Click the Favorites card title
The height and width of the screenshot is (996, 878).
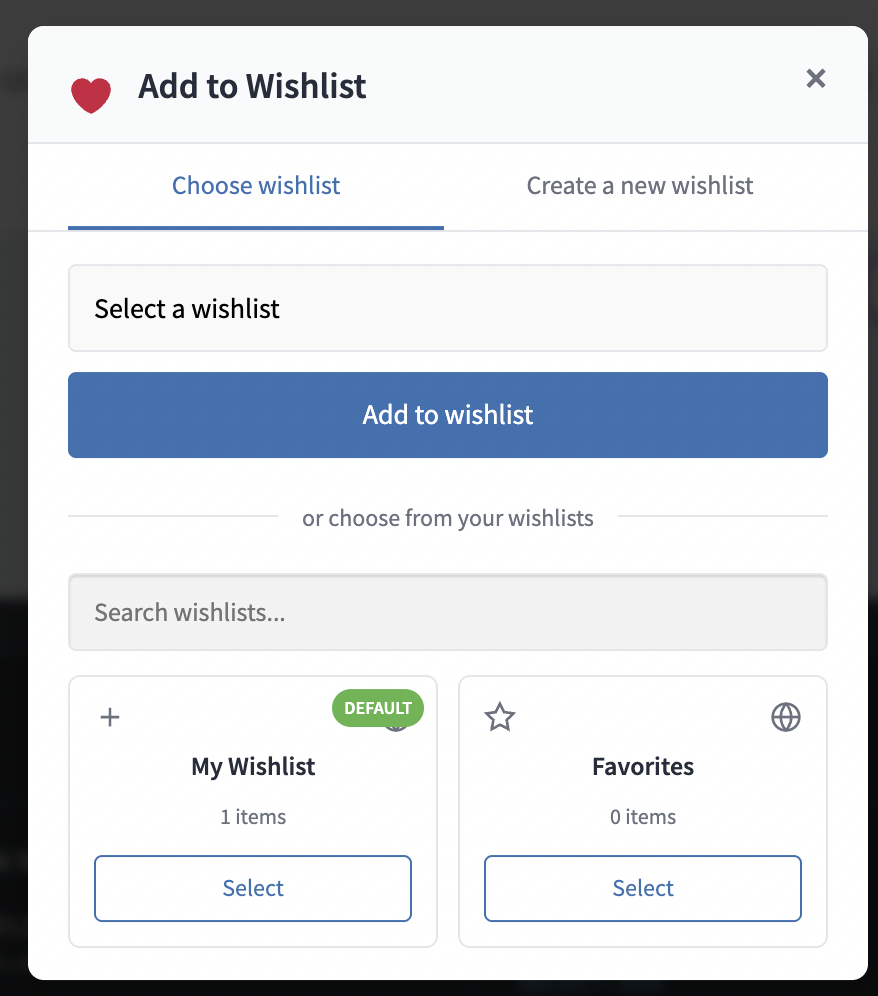pos(642,766)
